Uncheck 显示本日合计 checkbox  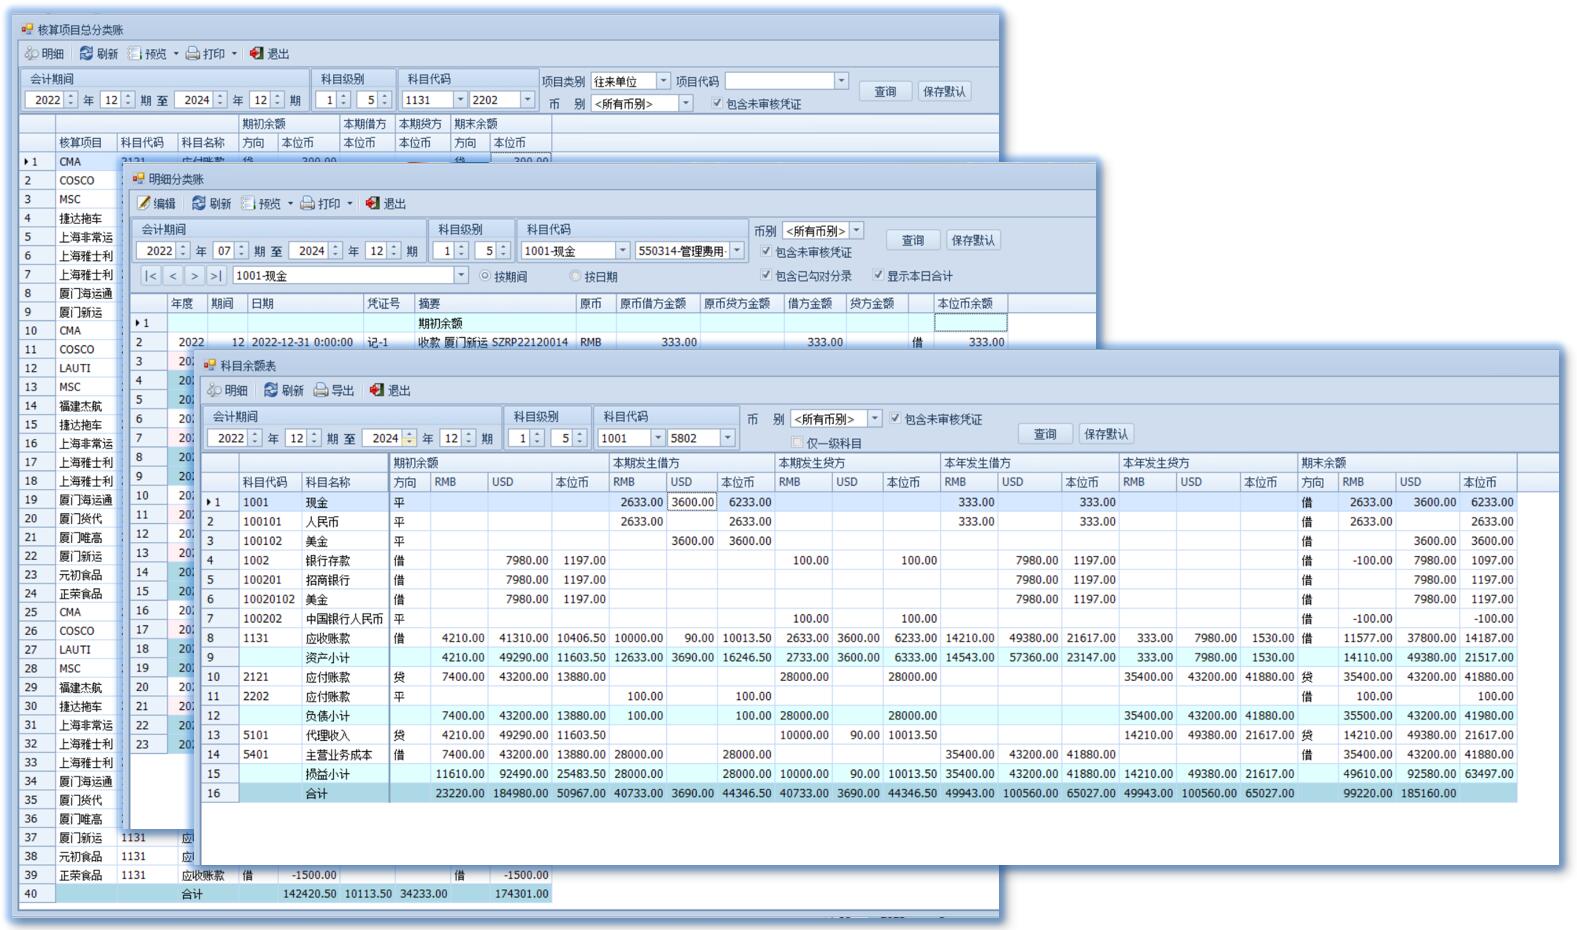(878, 275)
